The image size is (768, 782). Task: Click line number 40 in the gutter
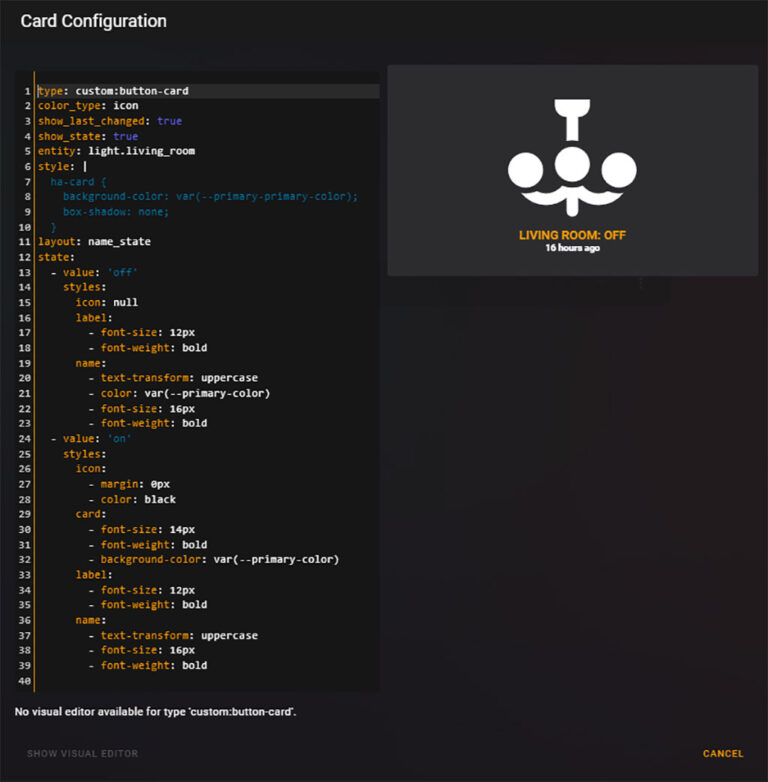click(25, 681)
